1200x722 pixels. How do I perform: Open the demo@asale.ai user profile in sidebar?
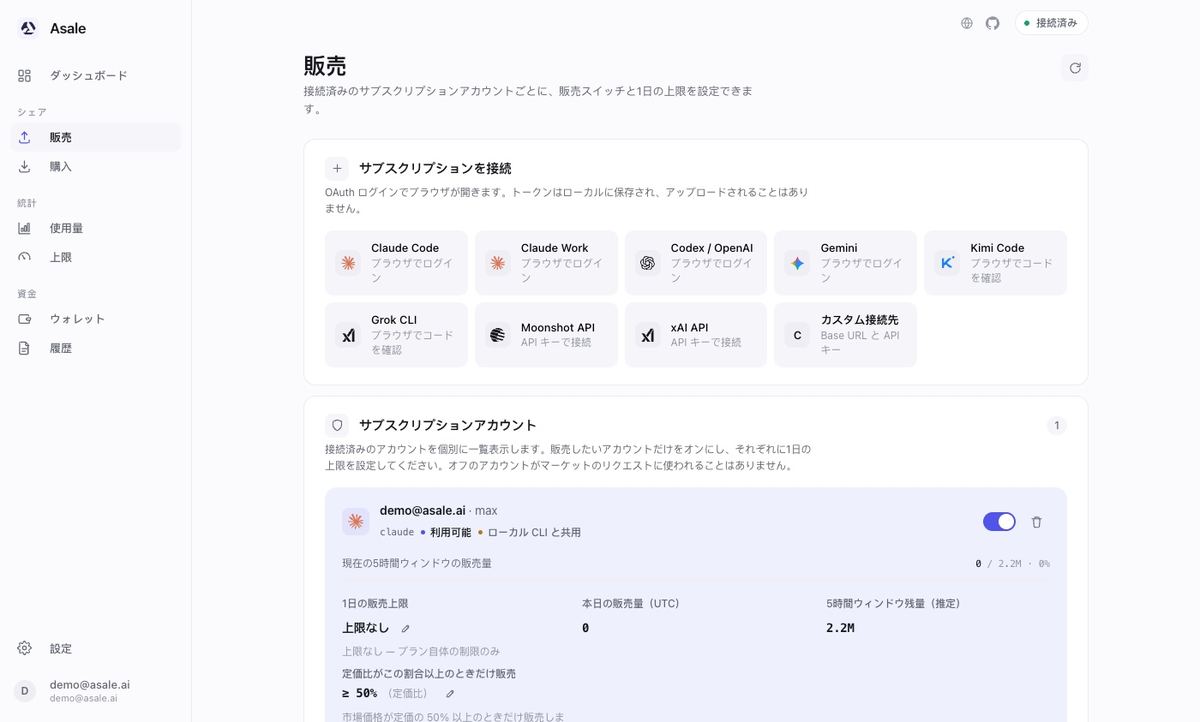click(x=96, y=691)
